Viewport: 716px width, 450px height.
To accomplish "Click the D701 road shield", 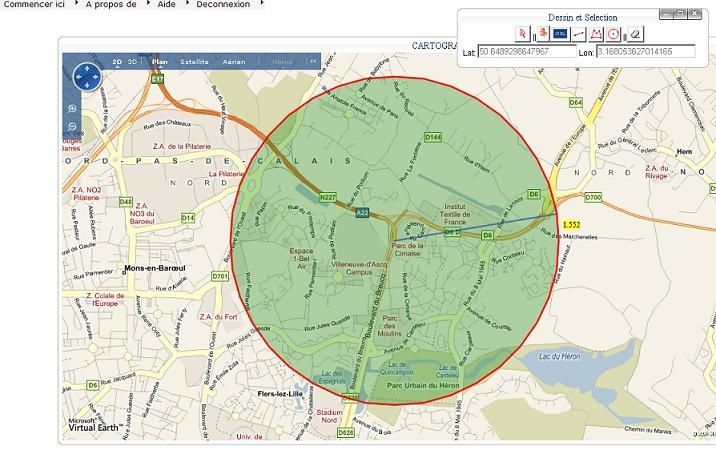I will coord(220,276).
